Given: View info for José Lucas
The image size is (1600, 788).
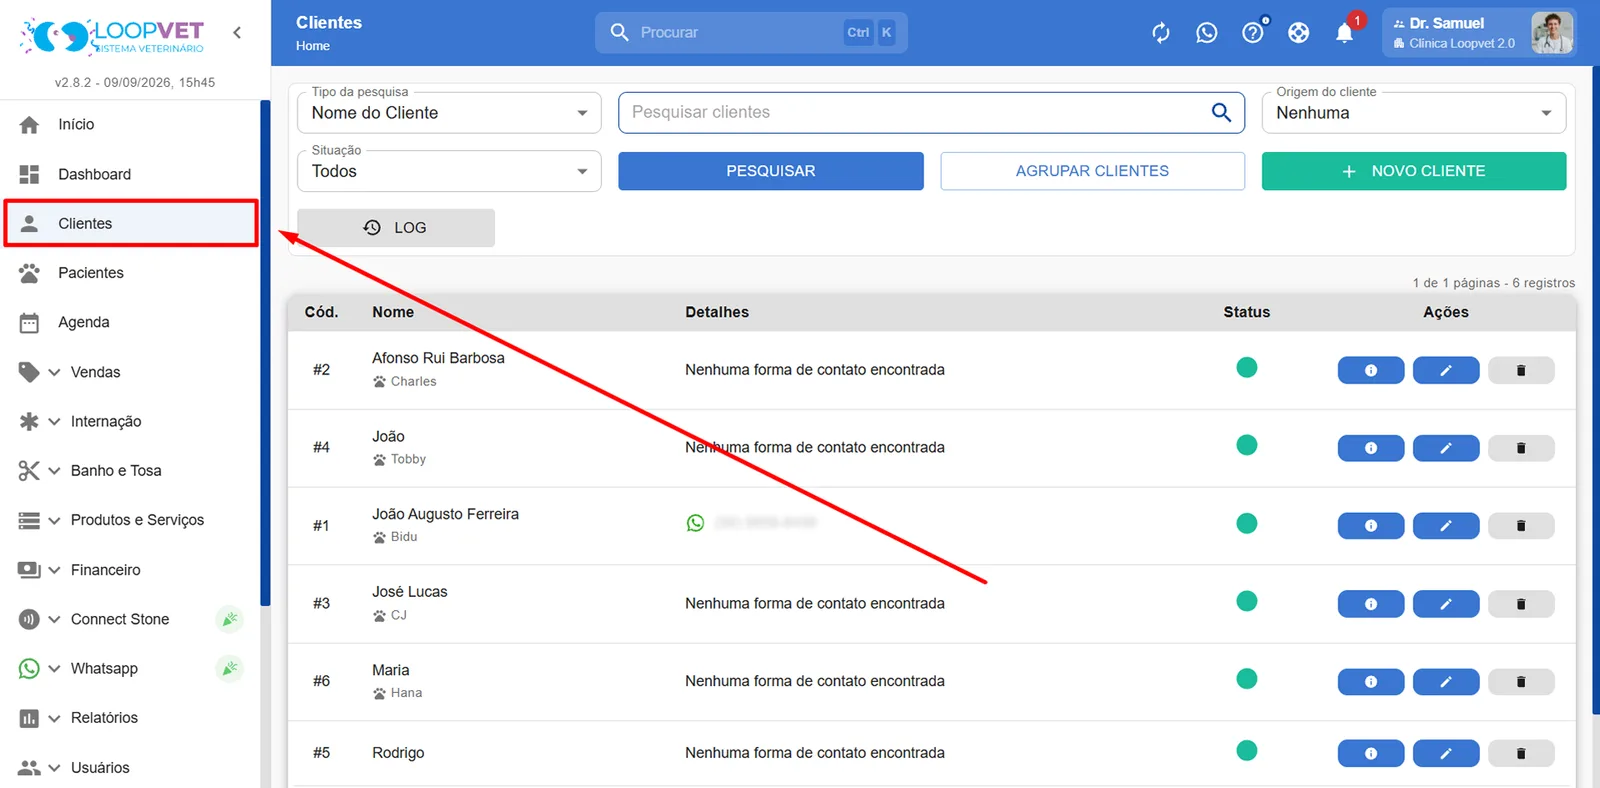Looking at the screenshot, I should [1371, 604].
